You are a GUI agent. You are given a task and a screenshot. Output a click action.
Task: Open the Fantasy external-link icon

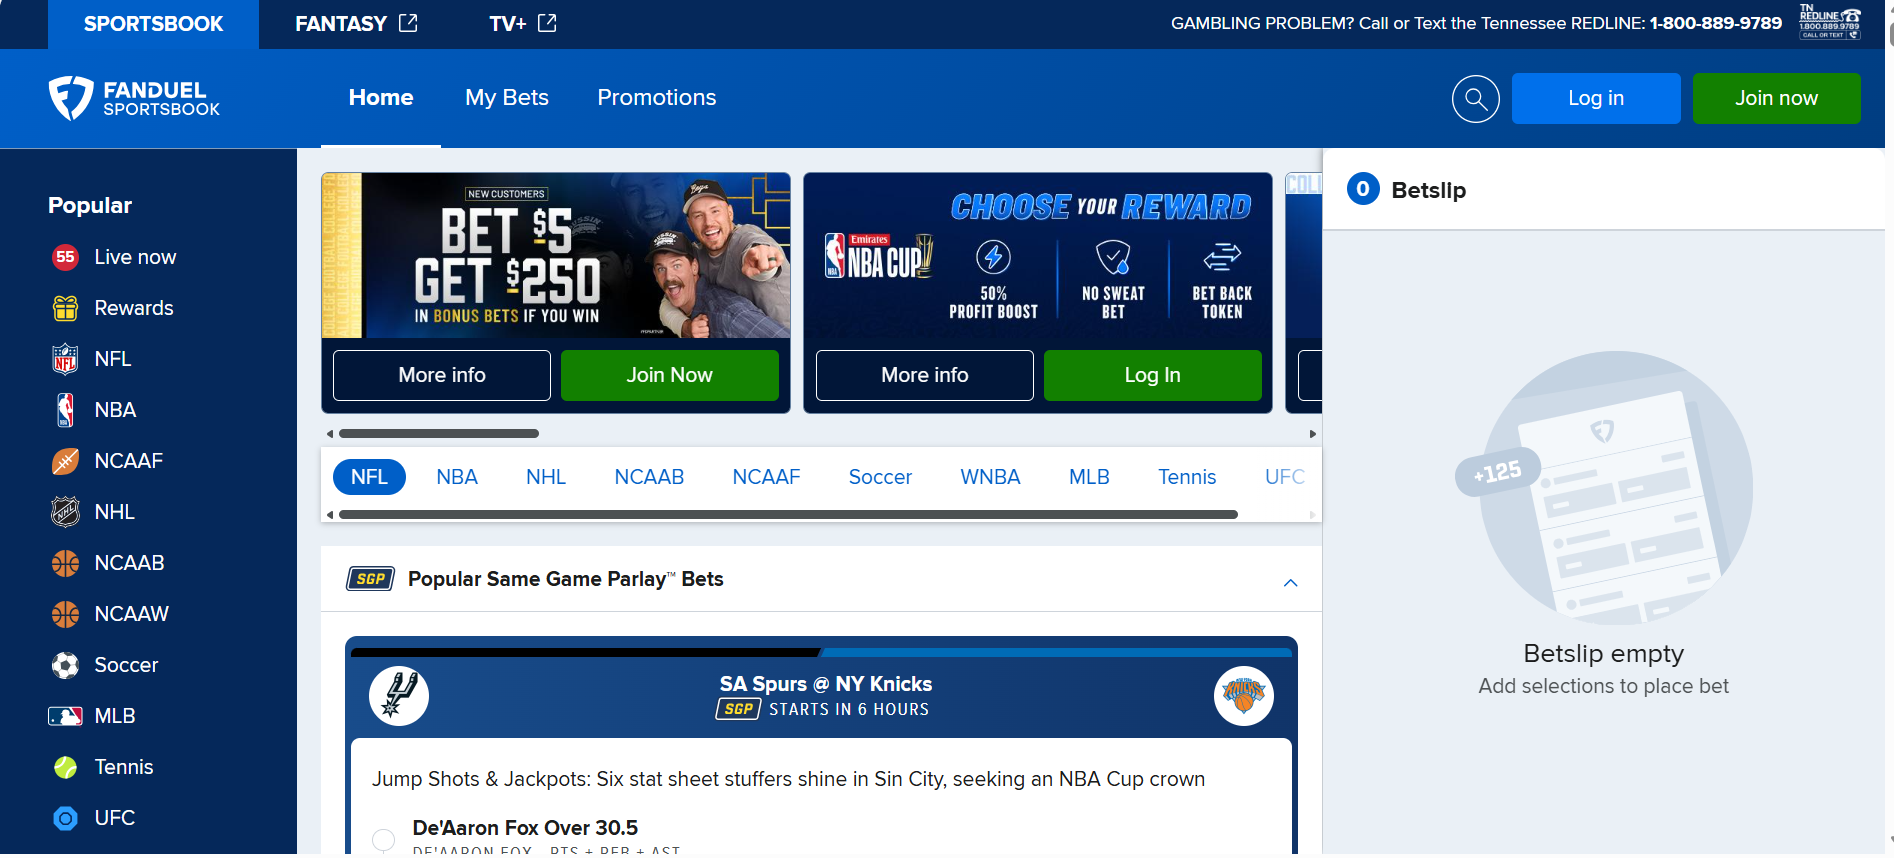pos(408,23)
